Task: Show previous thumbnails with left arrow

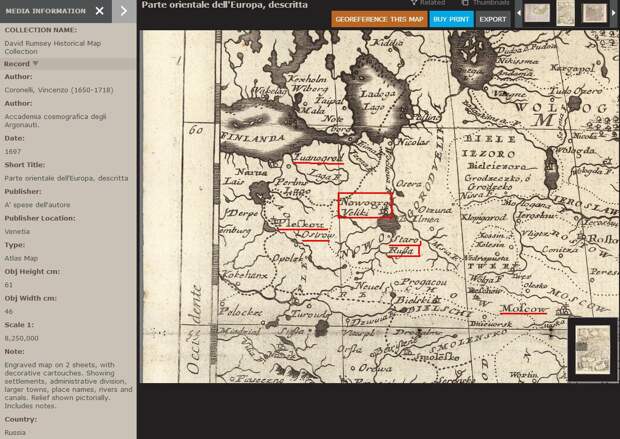Action: coord(519,13)
